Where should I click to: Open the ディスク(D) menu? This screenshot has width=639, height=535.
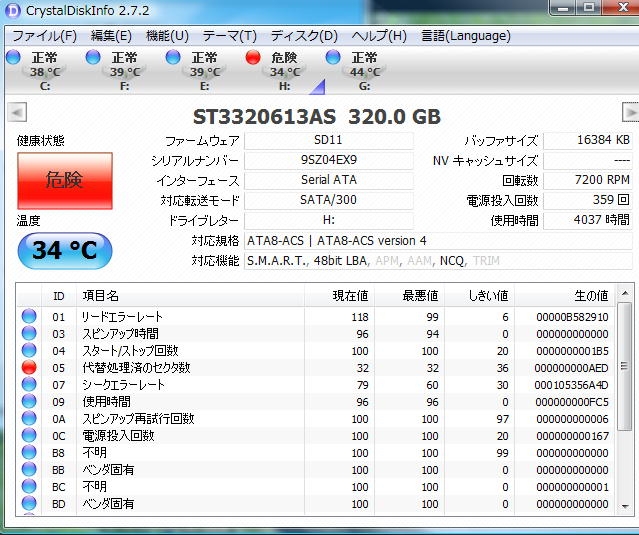click(304, 36)
